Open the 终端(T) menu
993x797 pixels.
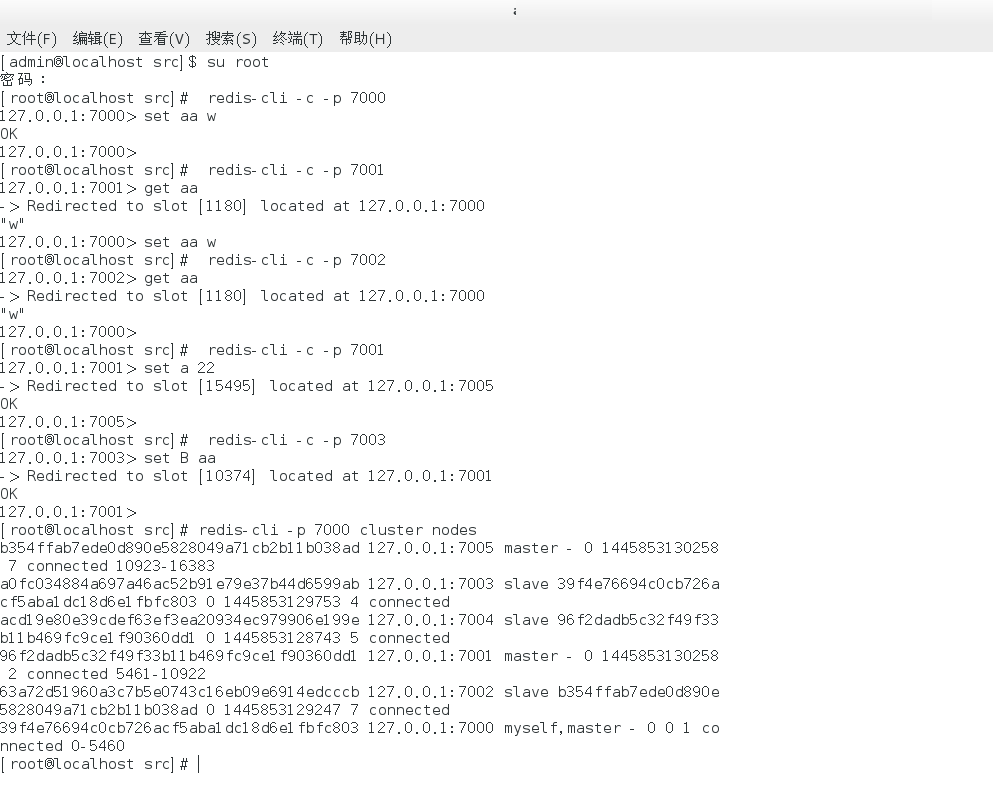pos(298,39)
